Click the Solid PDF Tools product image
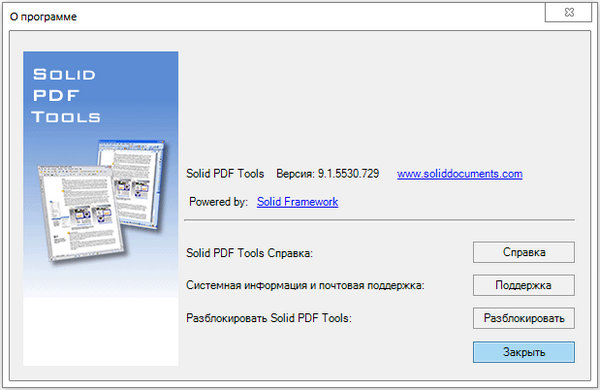The height and width of the screenshot is (390, 600). tap(101, 209)
